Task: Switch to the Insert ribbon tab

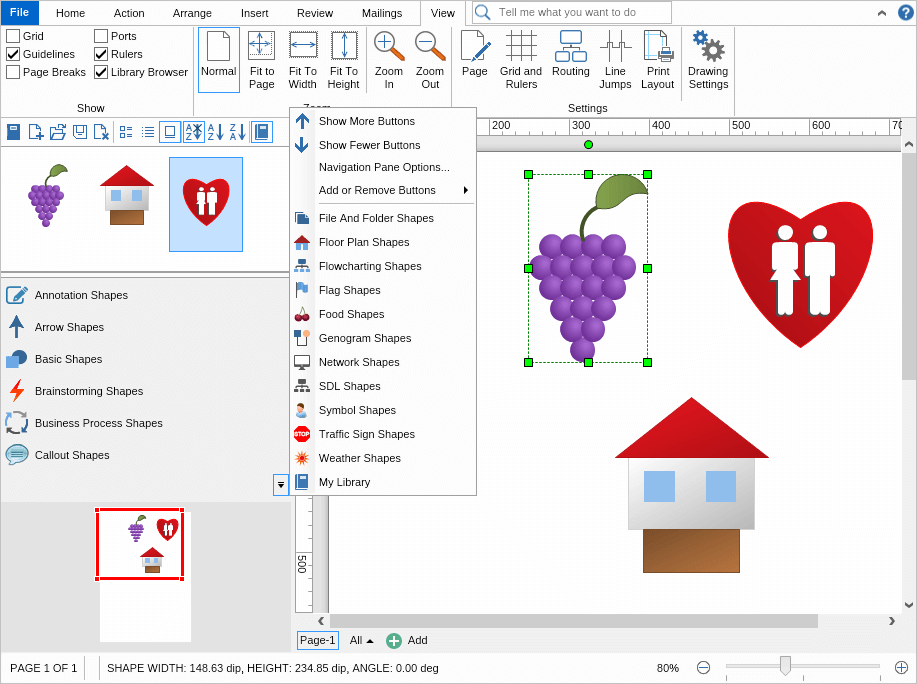Action: (x=254, y=13)
